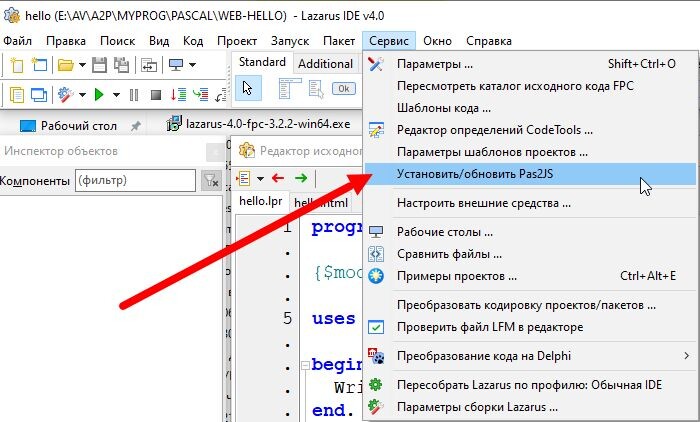This screenshot has height=422, width=700.
Task: Switch to the Additional palette tab
Action: click(x=325, y=64)
